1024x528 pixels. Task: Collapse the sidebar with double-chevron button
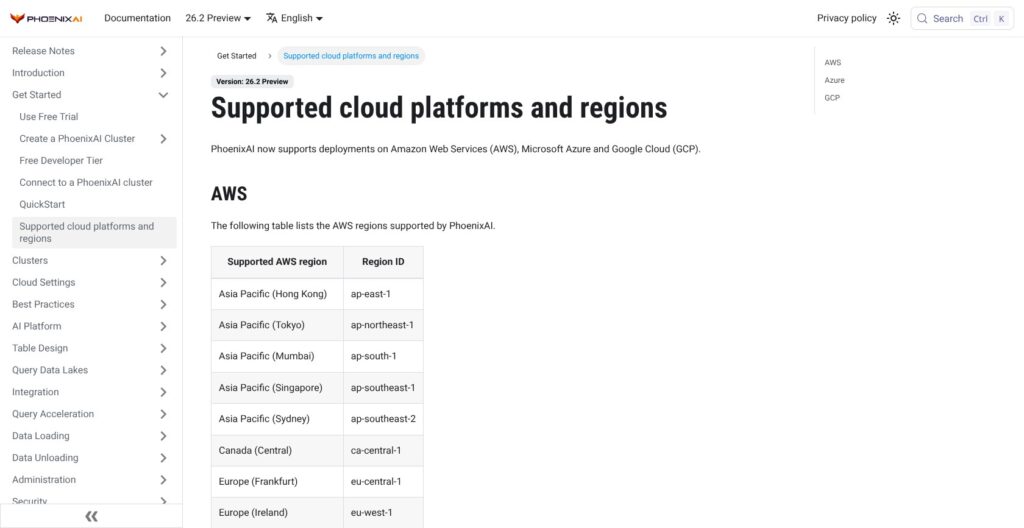(91, 516)
